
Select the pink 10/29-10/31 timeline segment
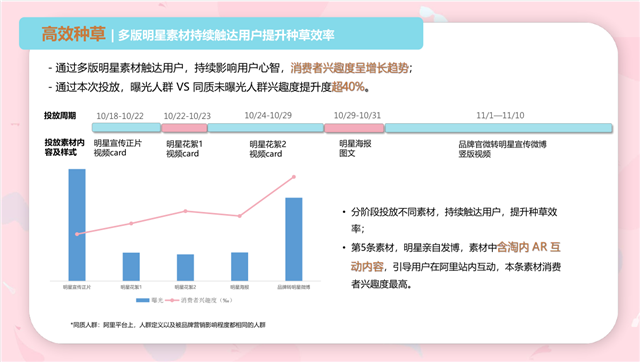[354, 128]
